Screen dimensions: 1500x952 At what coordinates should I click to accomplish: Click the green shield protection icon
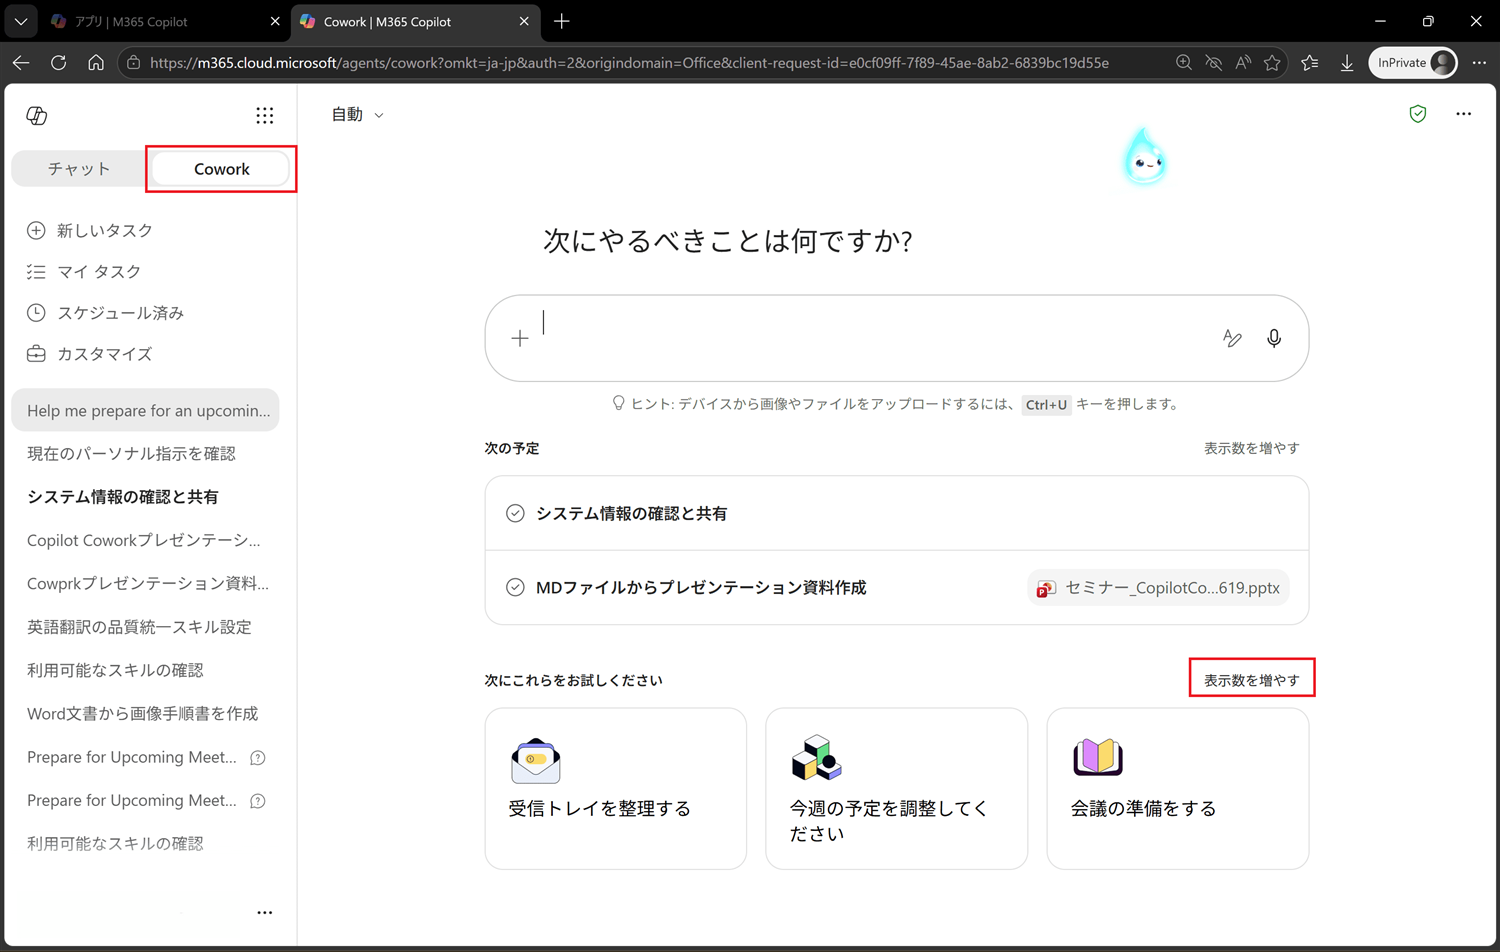1418,114
